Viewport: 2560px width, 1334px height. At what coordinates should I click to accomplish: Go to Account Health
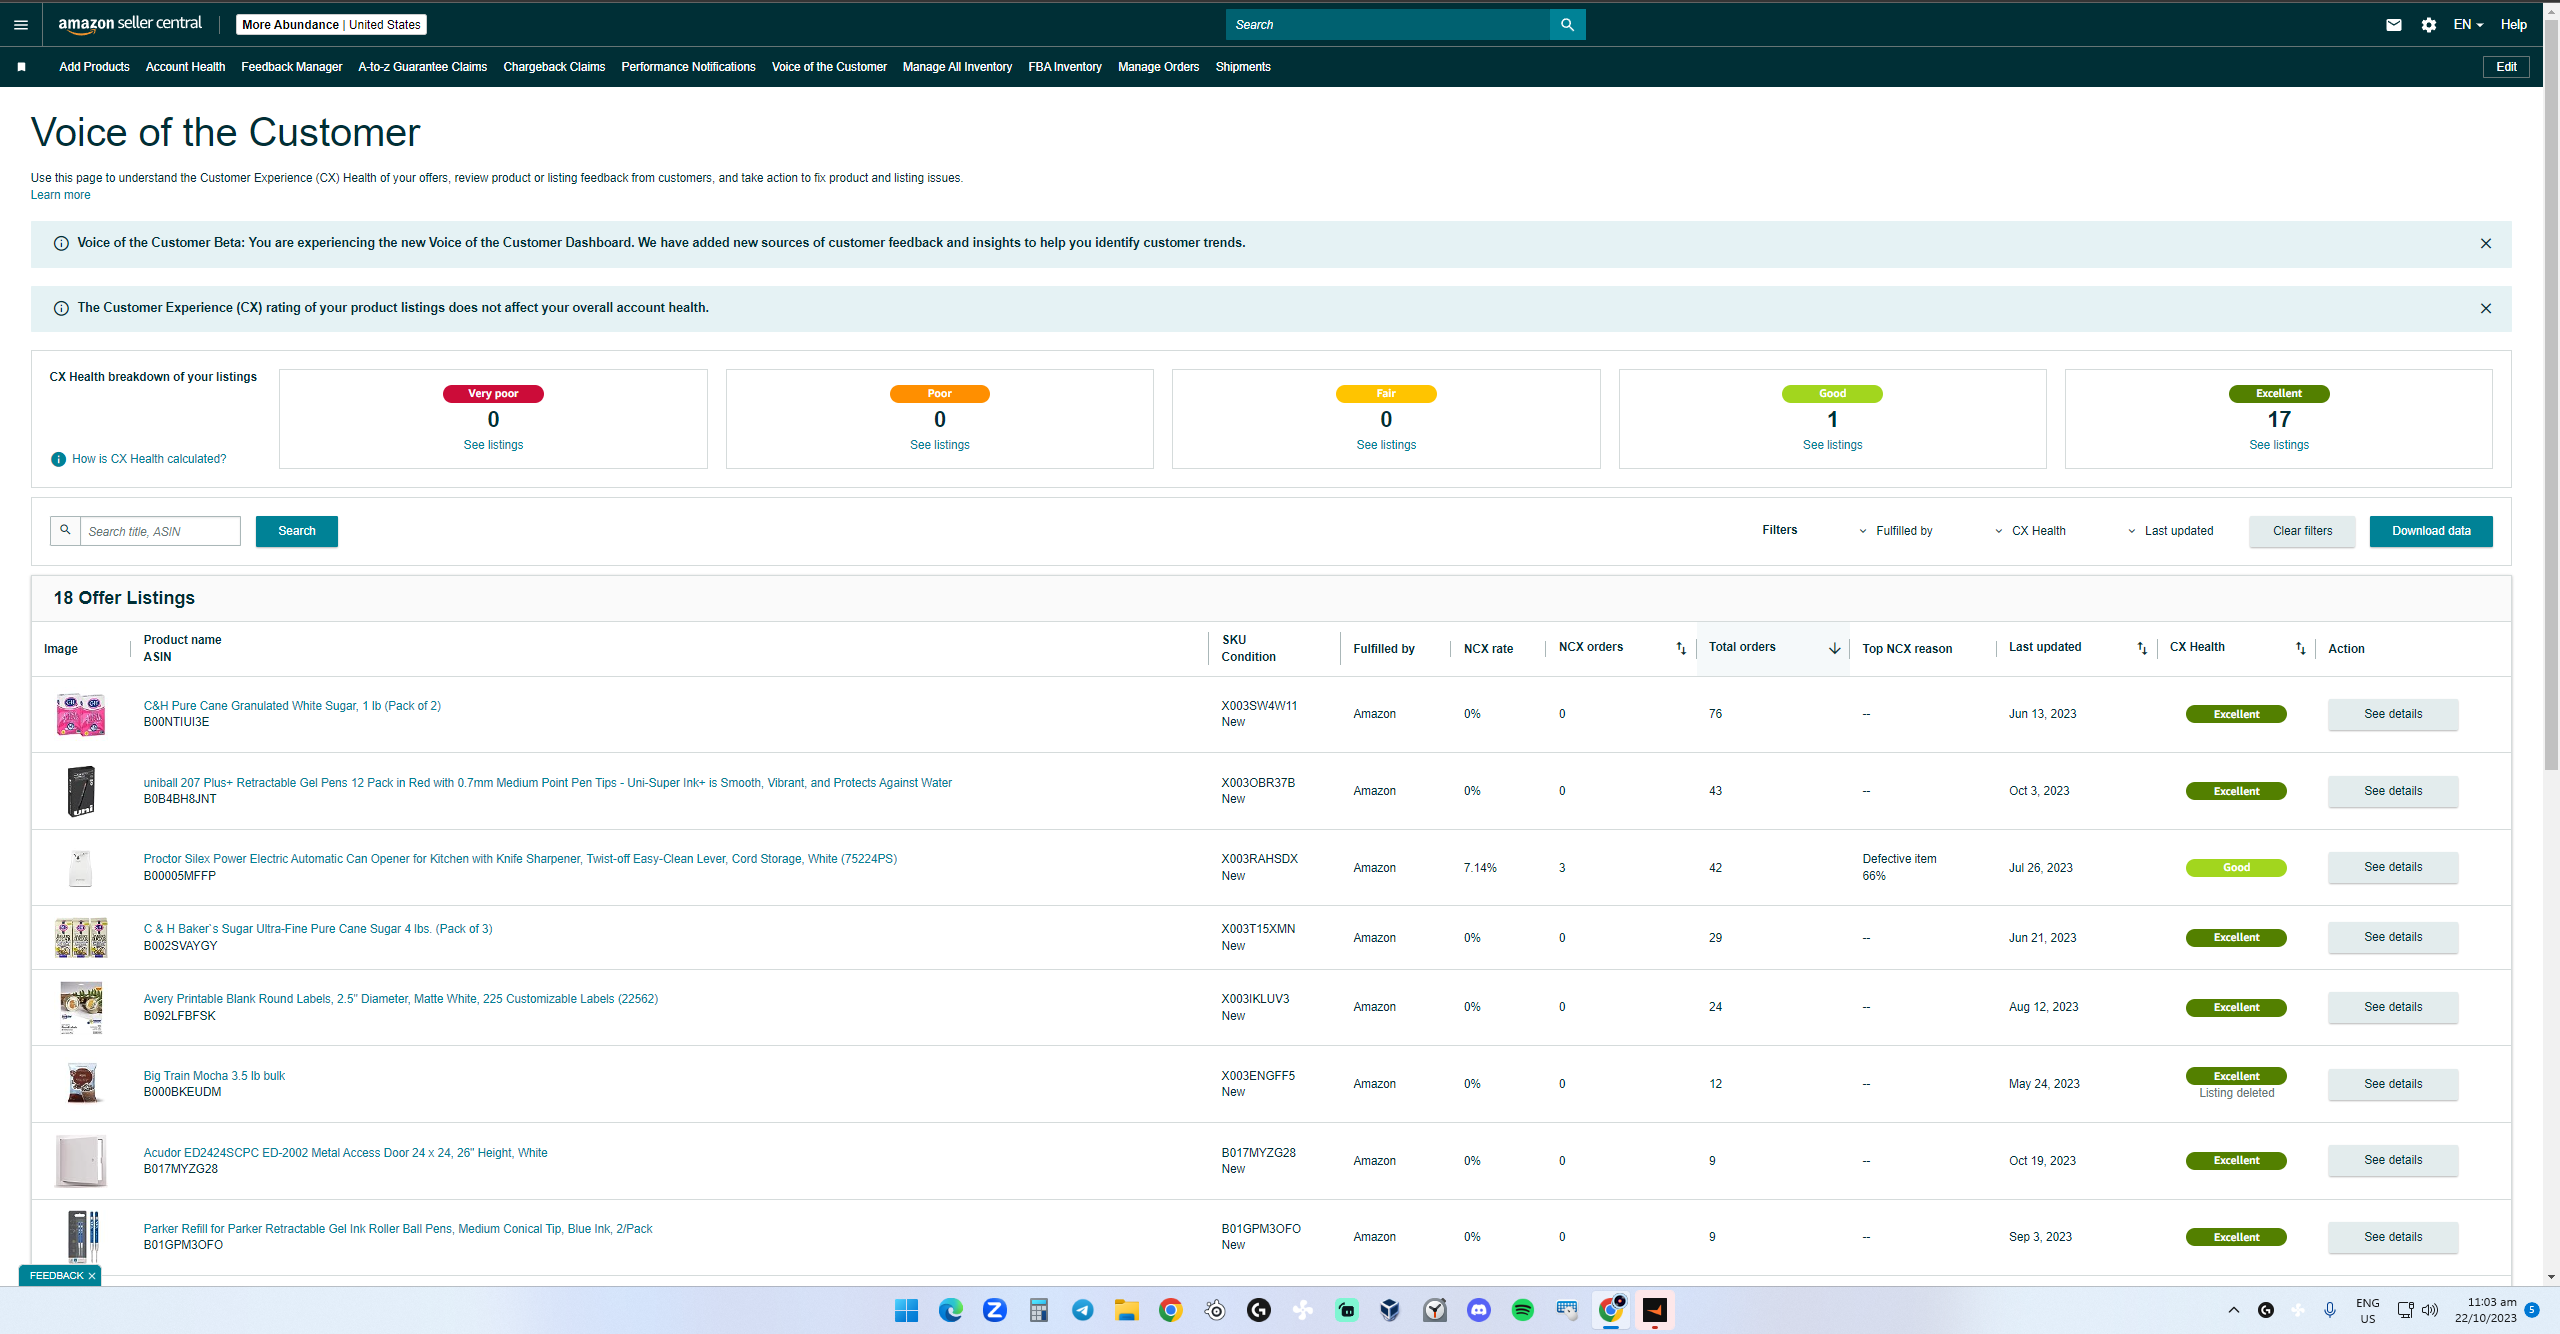click(185, 67)
